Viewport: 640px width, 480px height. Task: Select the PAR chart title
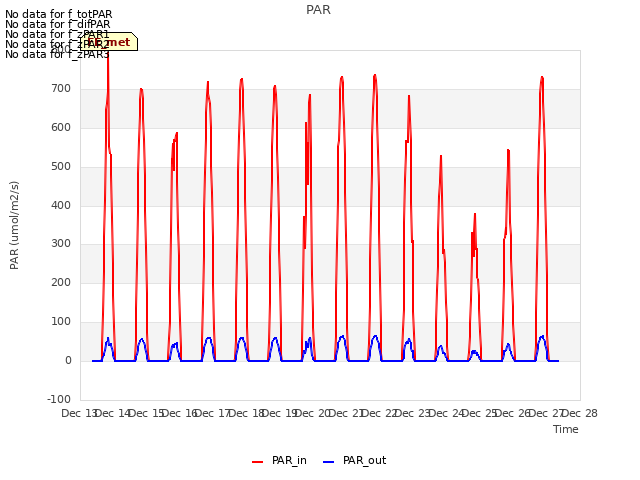coord(318,10)
